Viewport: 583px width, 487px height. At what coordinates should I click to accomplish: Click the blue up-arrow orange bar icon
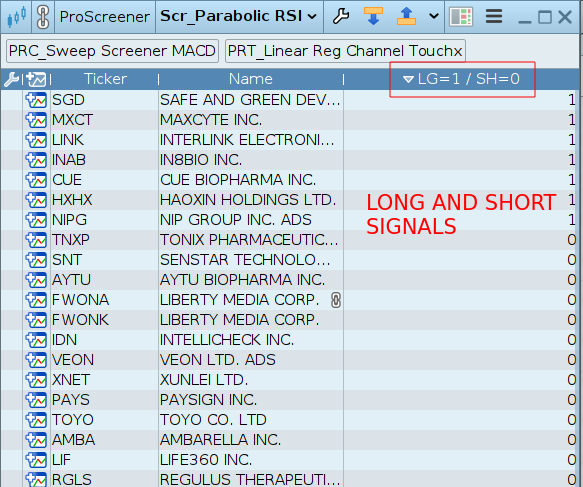pos(406,16)
